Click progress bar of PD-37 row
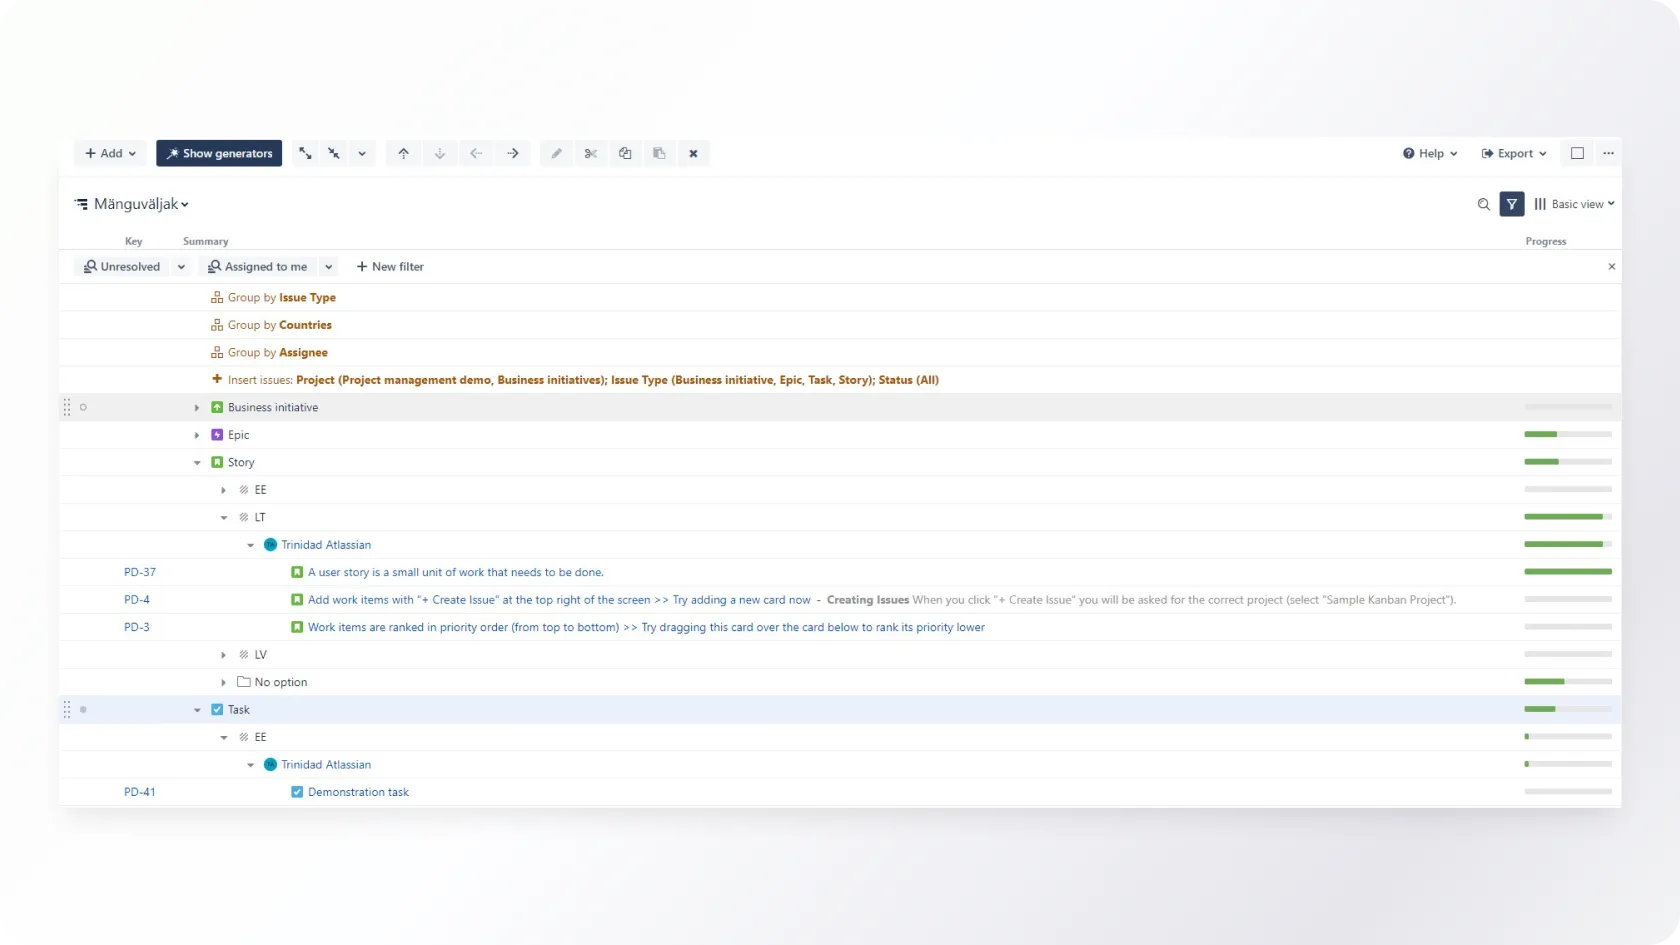1680x945 pixels. tap(1567, 572)
